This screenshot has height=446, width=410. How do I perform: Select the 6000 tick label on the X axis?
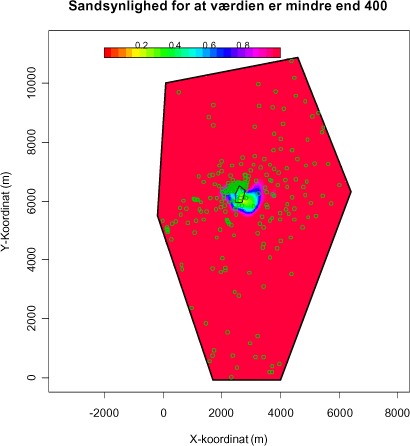tap(340, 413)
